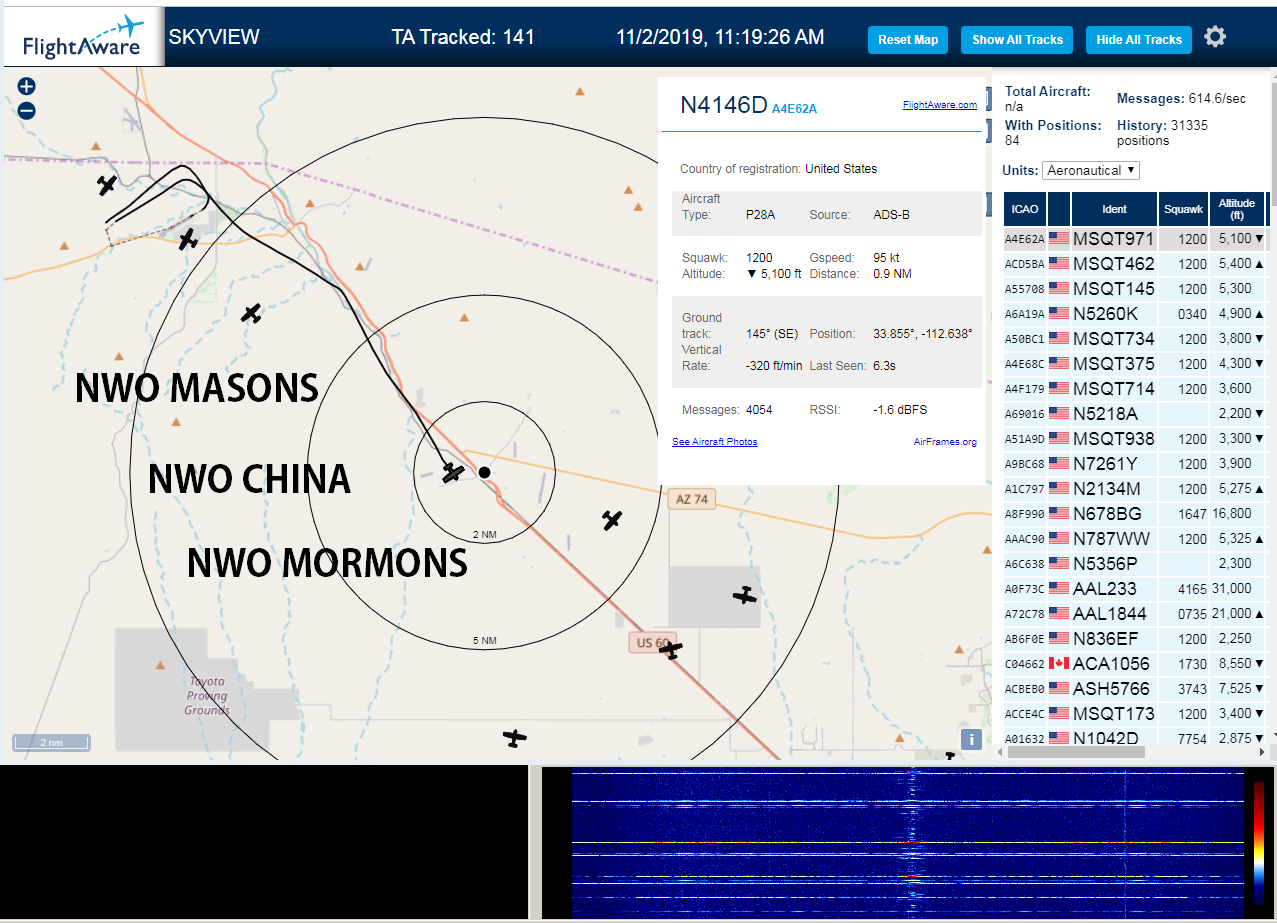Sort table by Altitude column
The image size is (1277, 923).
click(1237, 209)
